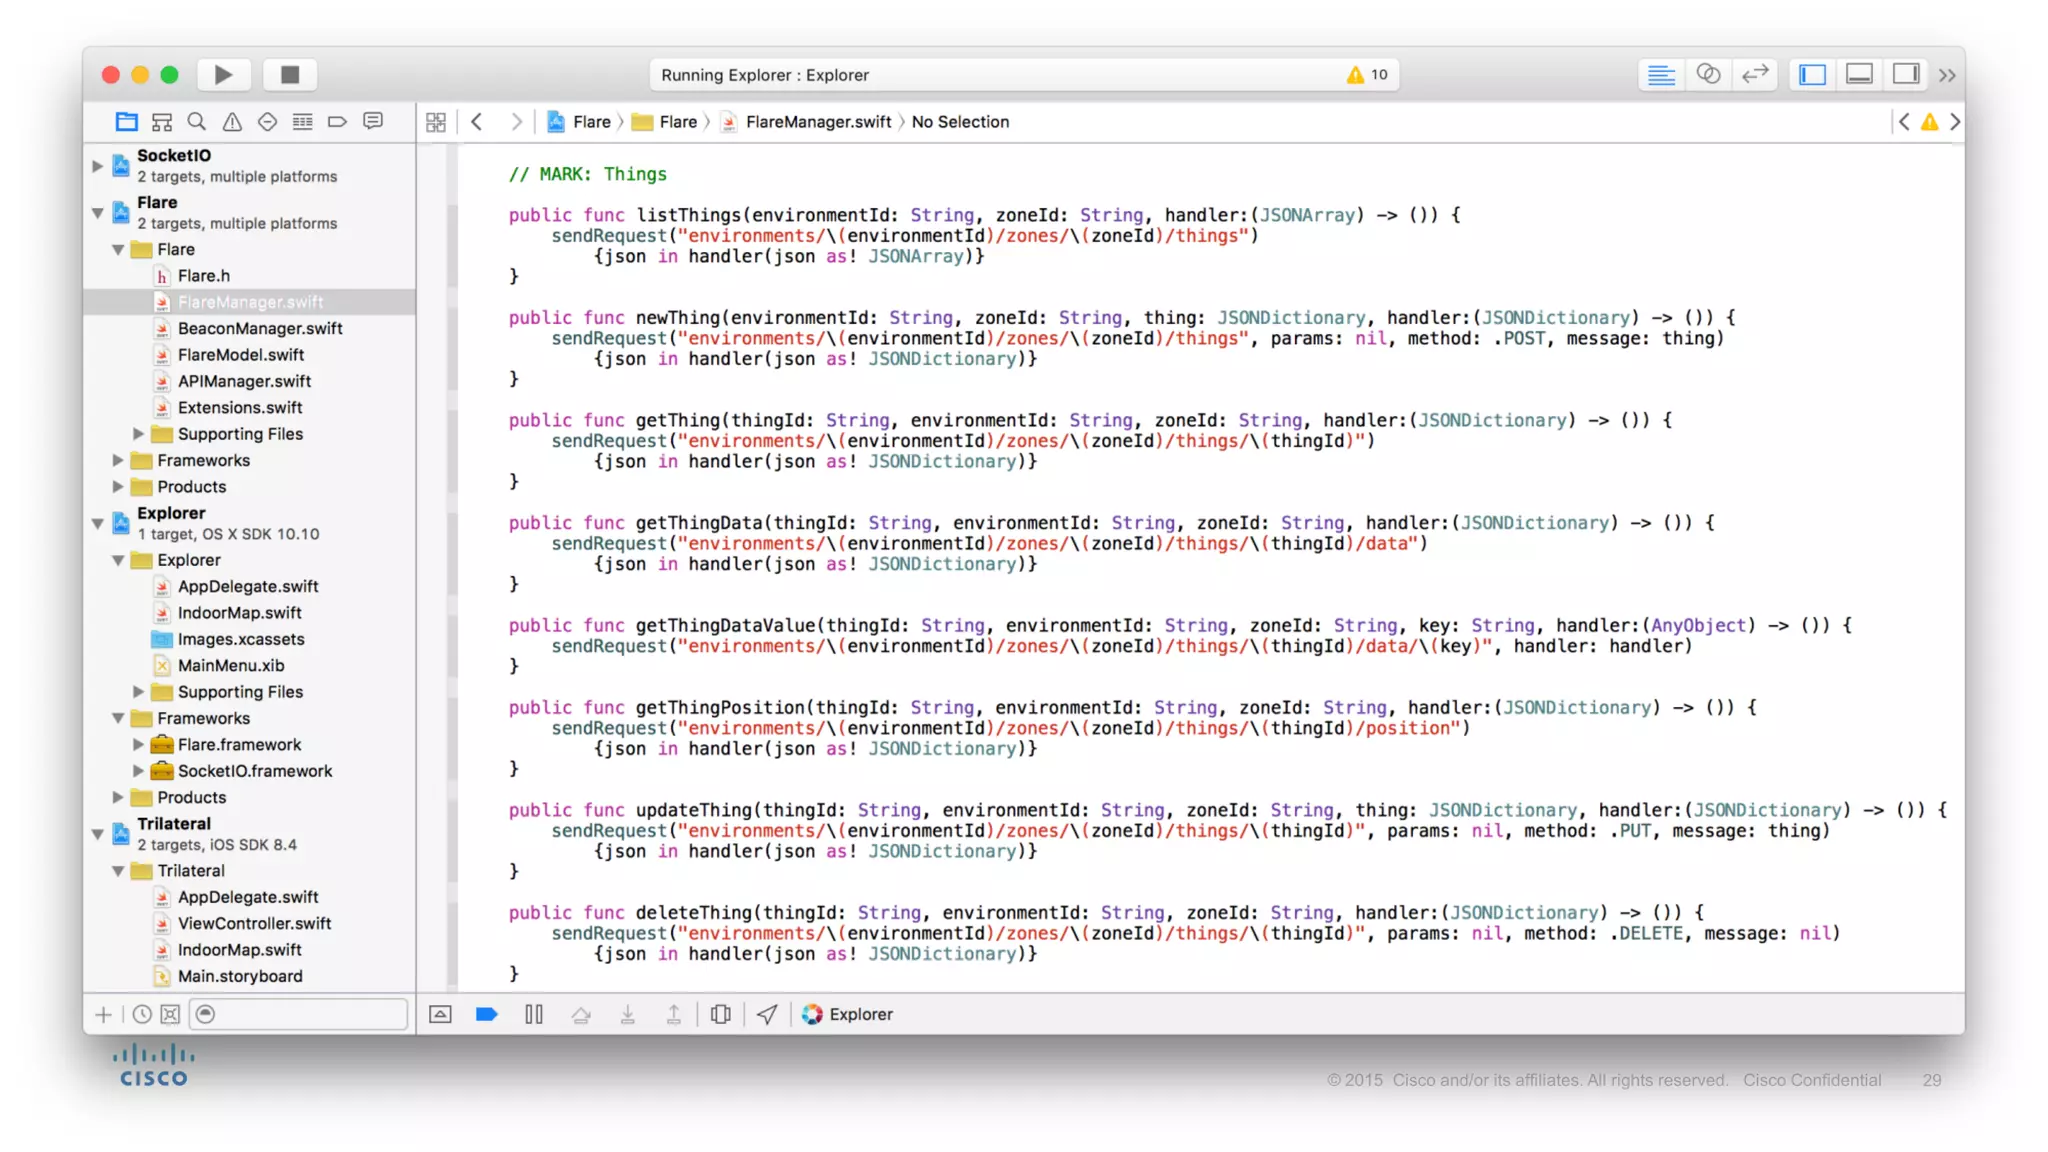2048x1152 pixels.
Task: Select FlareManager.swift in the jump bar
Action: tap(817, 121)
